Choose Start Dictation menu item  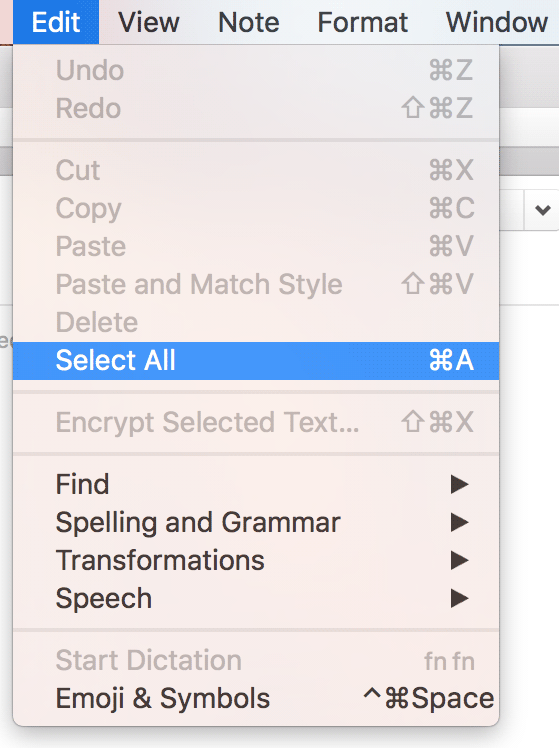pyautogui.click(x=256, y=661)
